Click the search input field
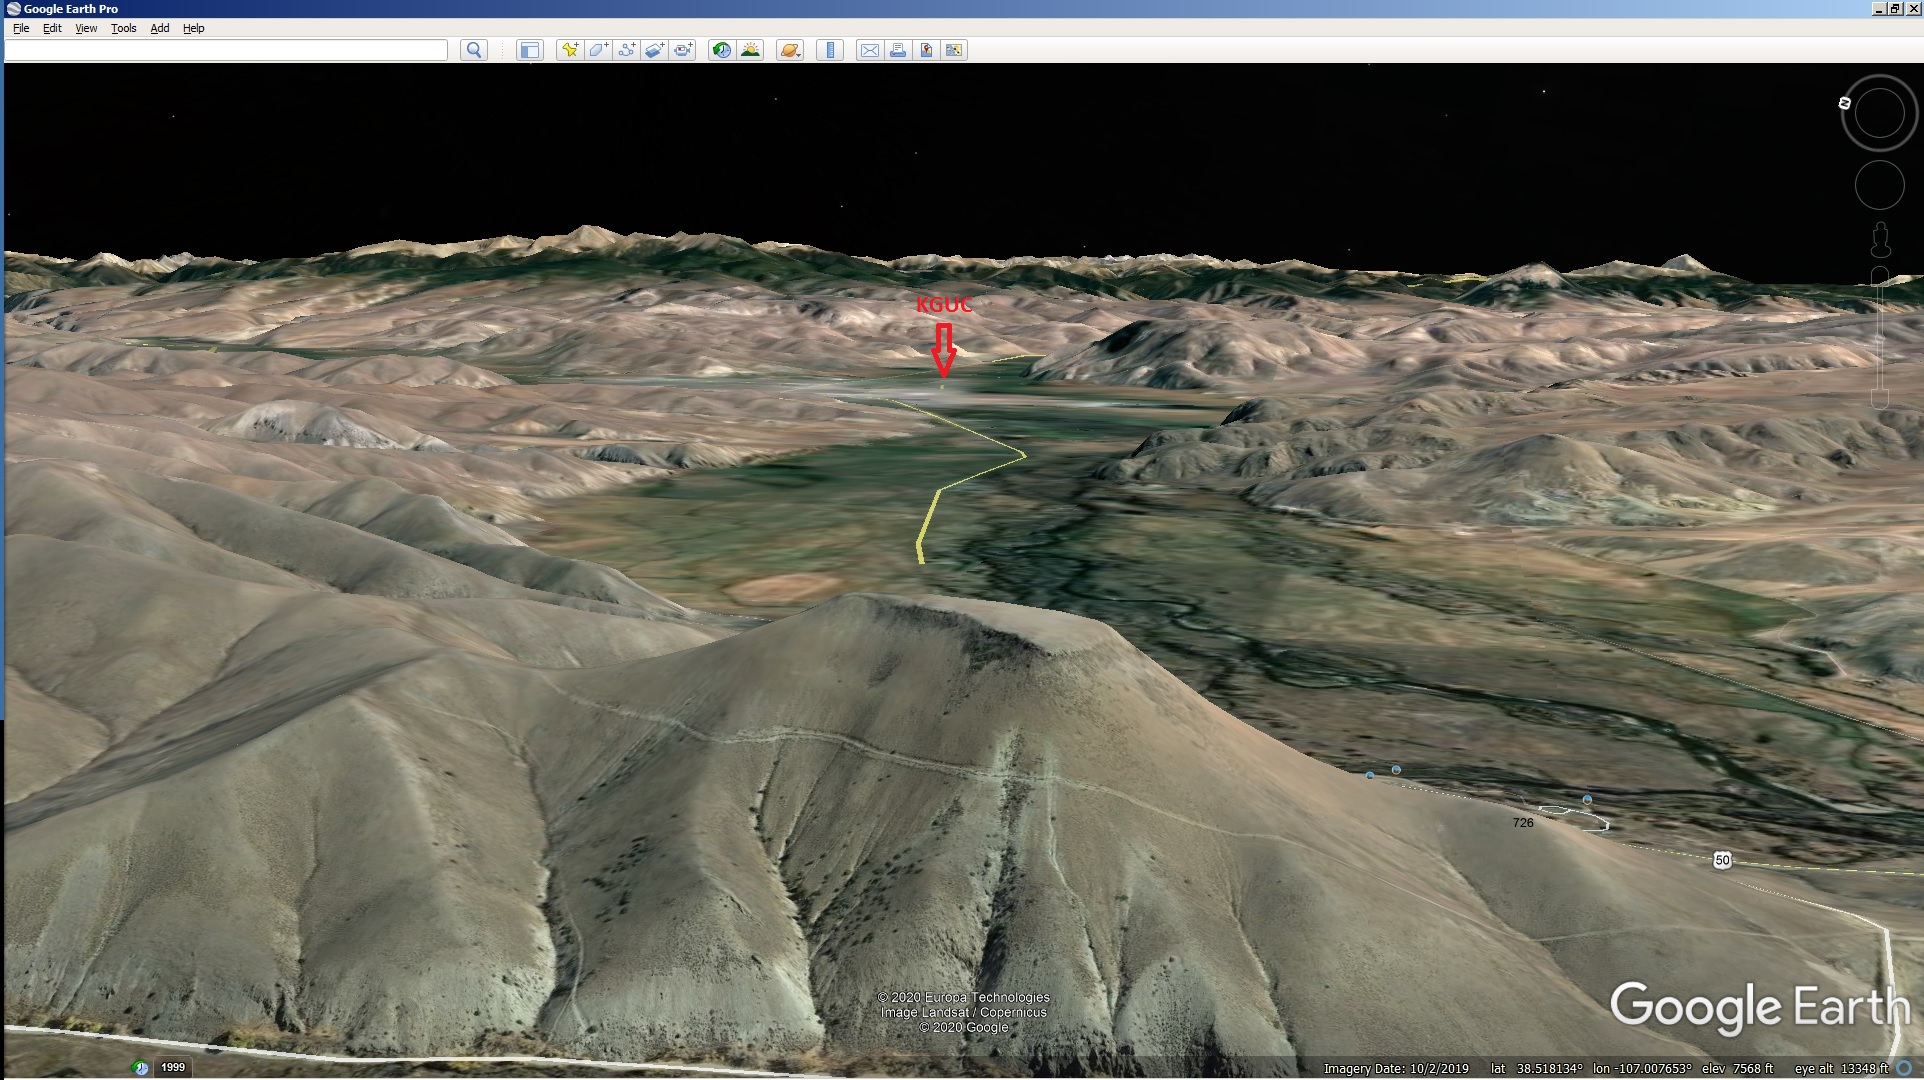This screenshot has width=1924, height=1080. click(x=227, y=50)
